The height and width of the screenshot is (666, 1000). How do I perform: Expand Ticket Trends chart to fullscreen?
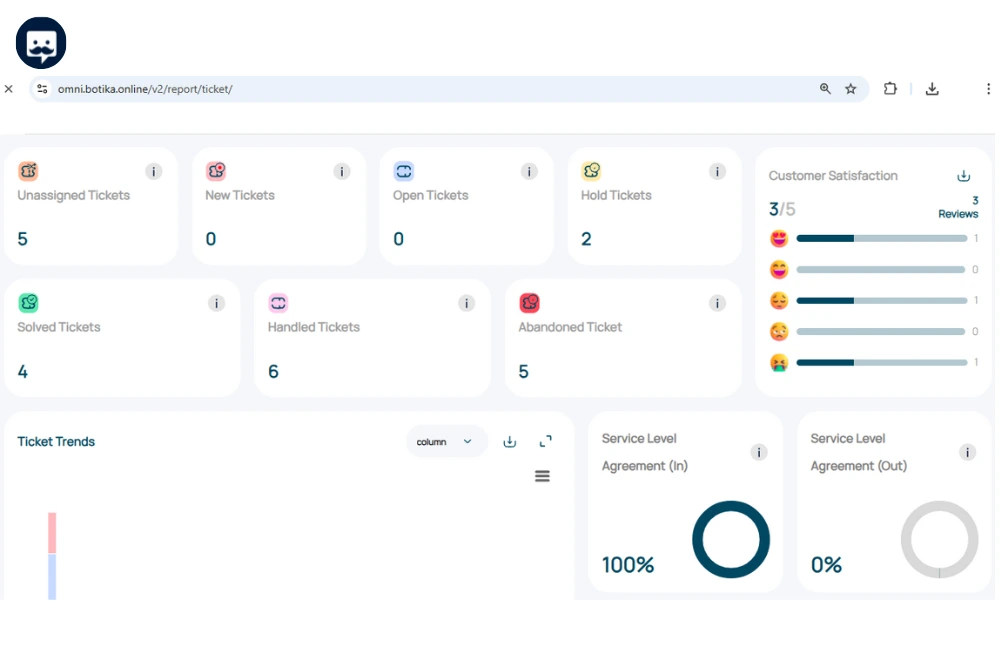pos(546,442)
